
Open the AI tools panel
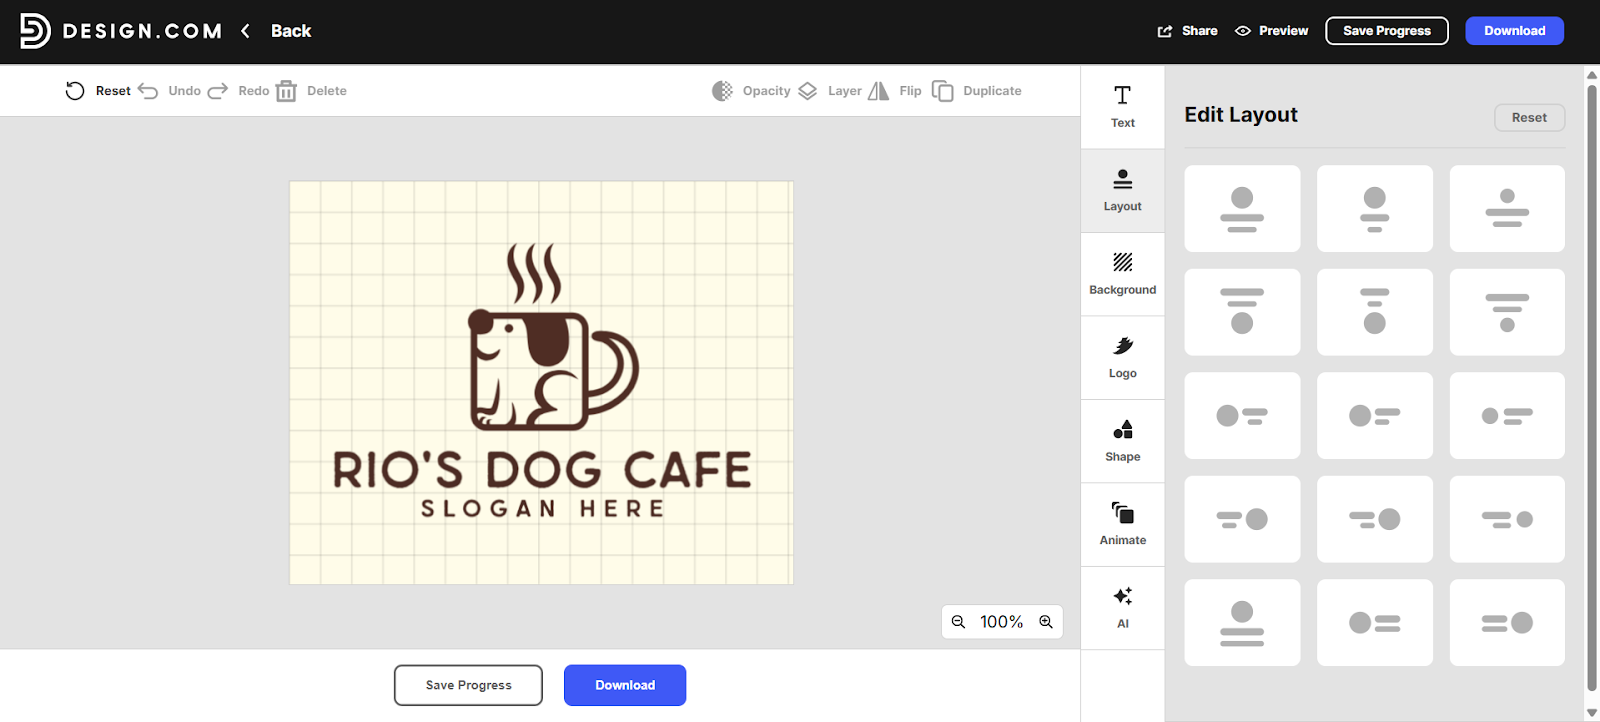pyautogui.click(x=1122, y=608)
